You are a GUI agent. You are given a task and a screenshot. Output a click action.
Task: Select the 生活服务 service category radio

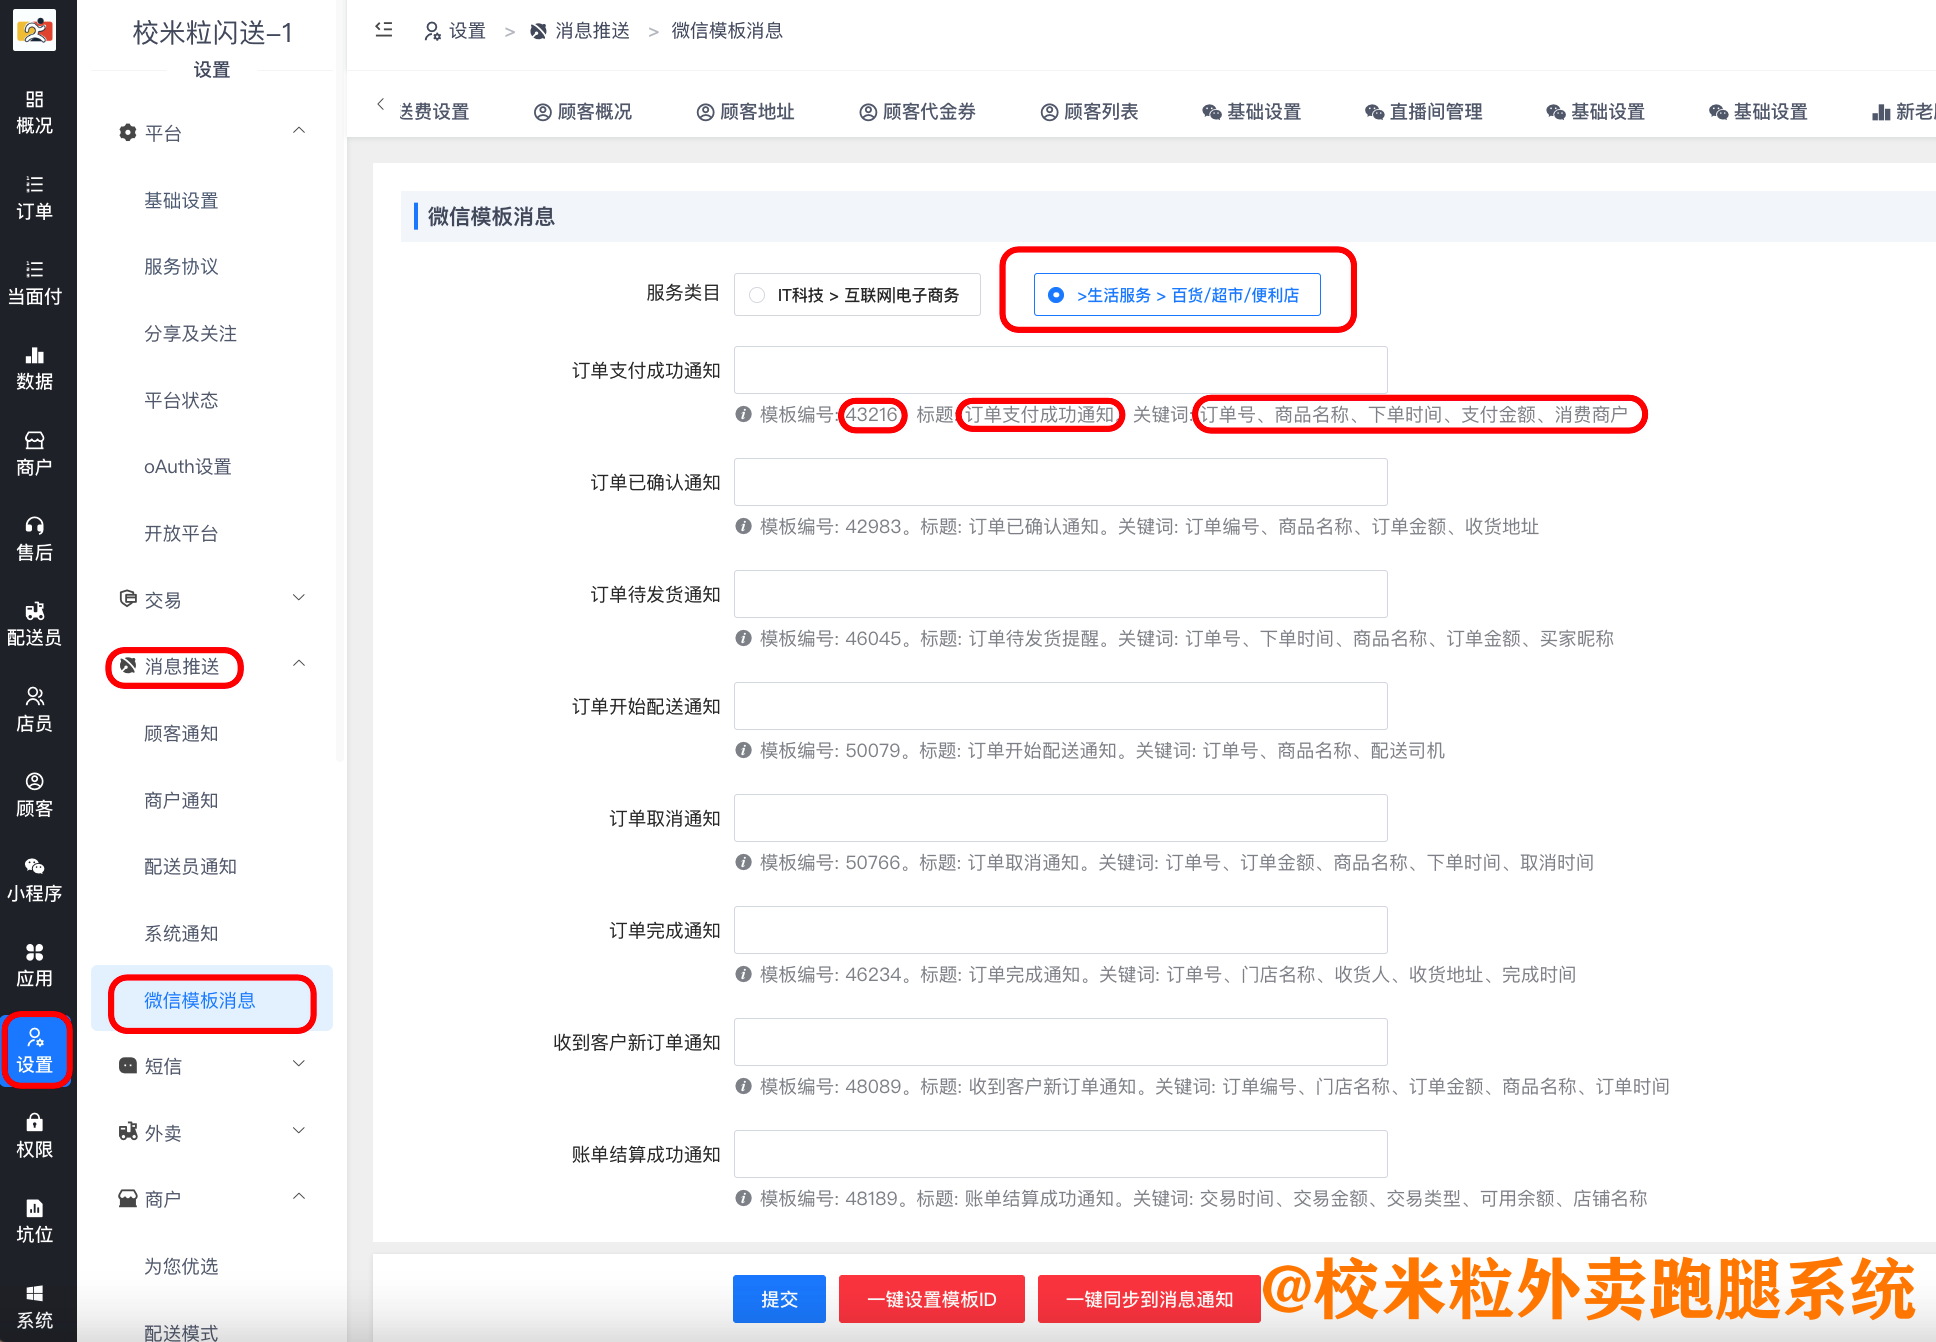click(1056, 295)
